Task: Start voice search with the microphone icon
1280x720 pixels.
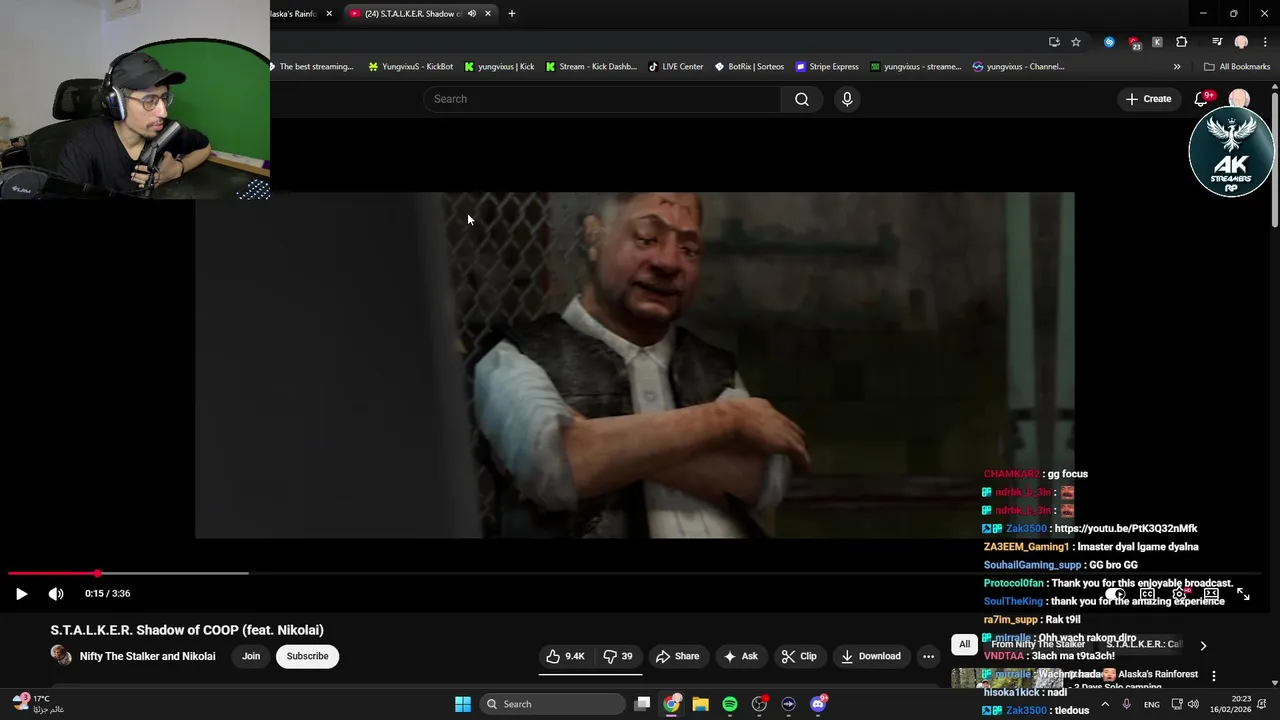Action: (x=847, y=99)
